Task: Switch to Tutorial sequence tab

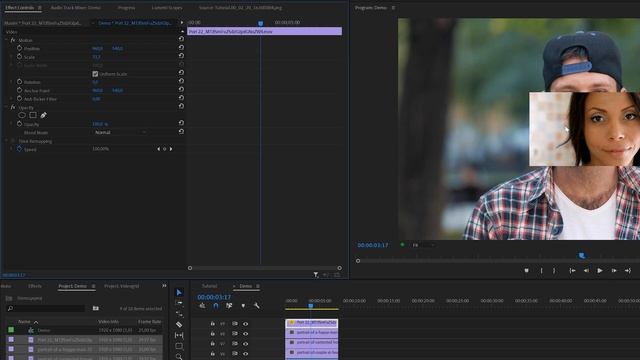Action: [209, 286]
